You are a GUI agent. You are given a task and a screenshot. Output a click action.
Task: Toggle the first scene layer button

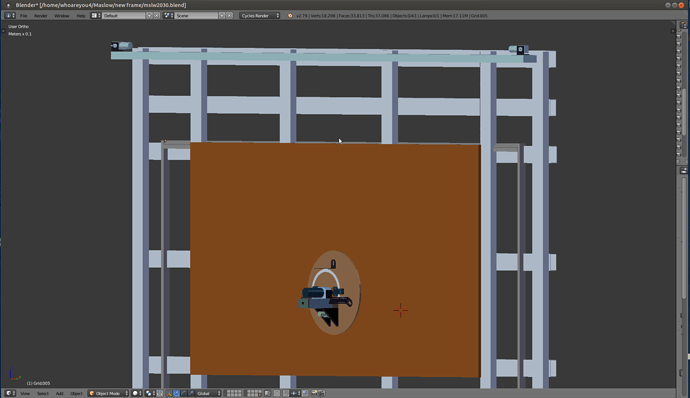tap(228, 392)
